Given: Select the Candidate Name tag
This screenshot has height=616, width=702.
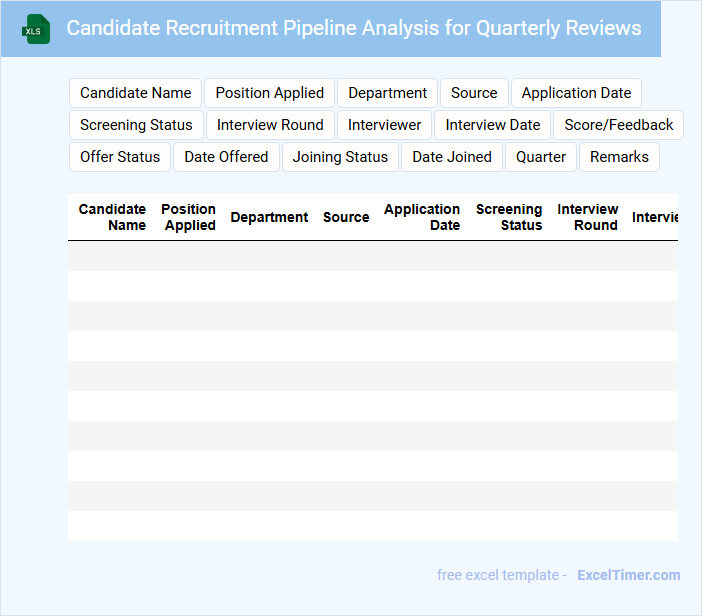Looking at the screenshot, I should [136, 93].
